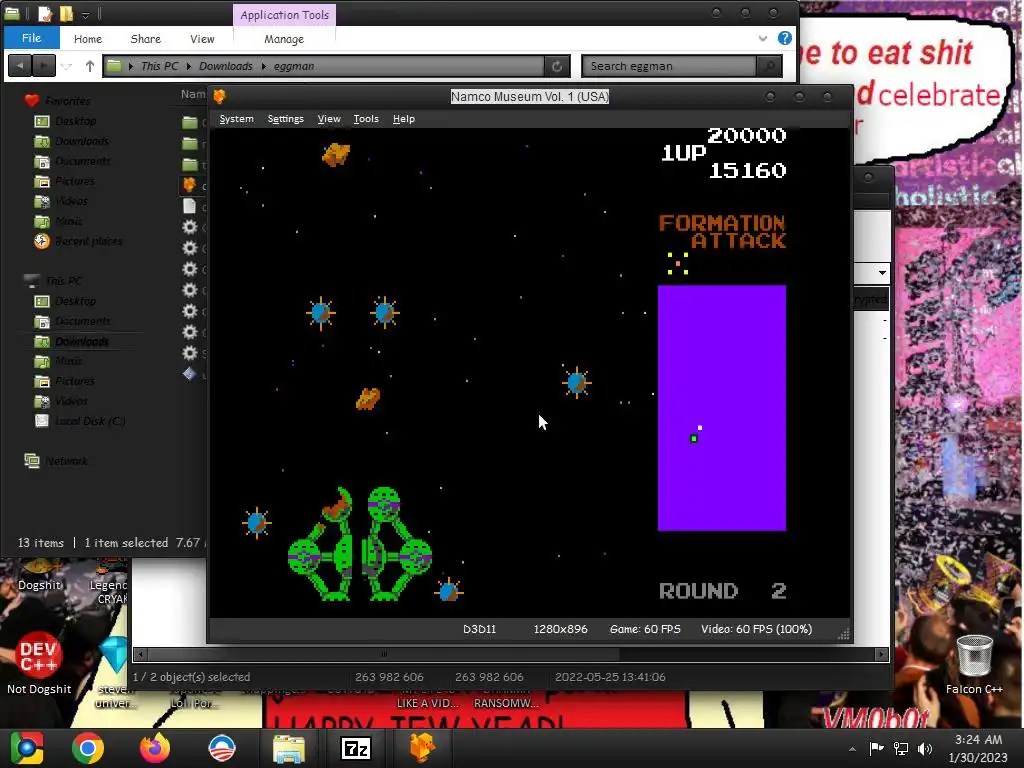Open the Dev-C++ Not Dogshit desktop shortcut
This screenshot has height=768, width=1024.
pyautogui.click(x=39, y=663)
